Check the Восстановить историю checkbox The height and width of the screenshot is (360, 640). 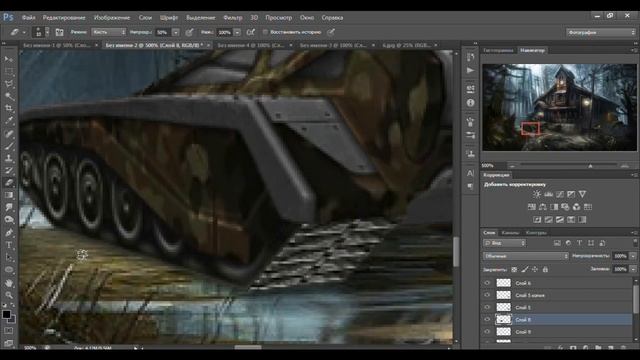(x=265, y=32)
